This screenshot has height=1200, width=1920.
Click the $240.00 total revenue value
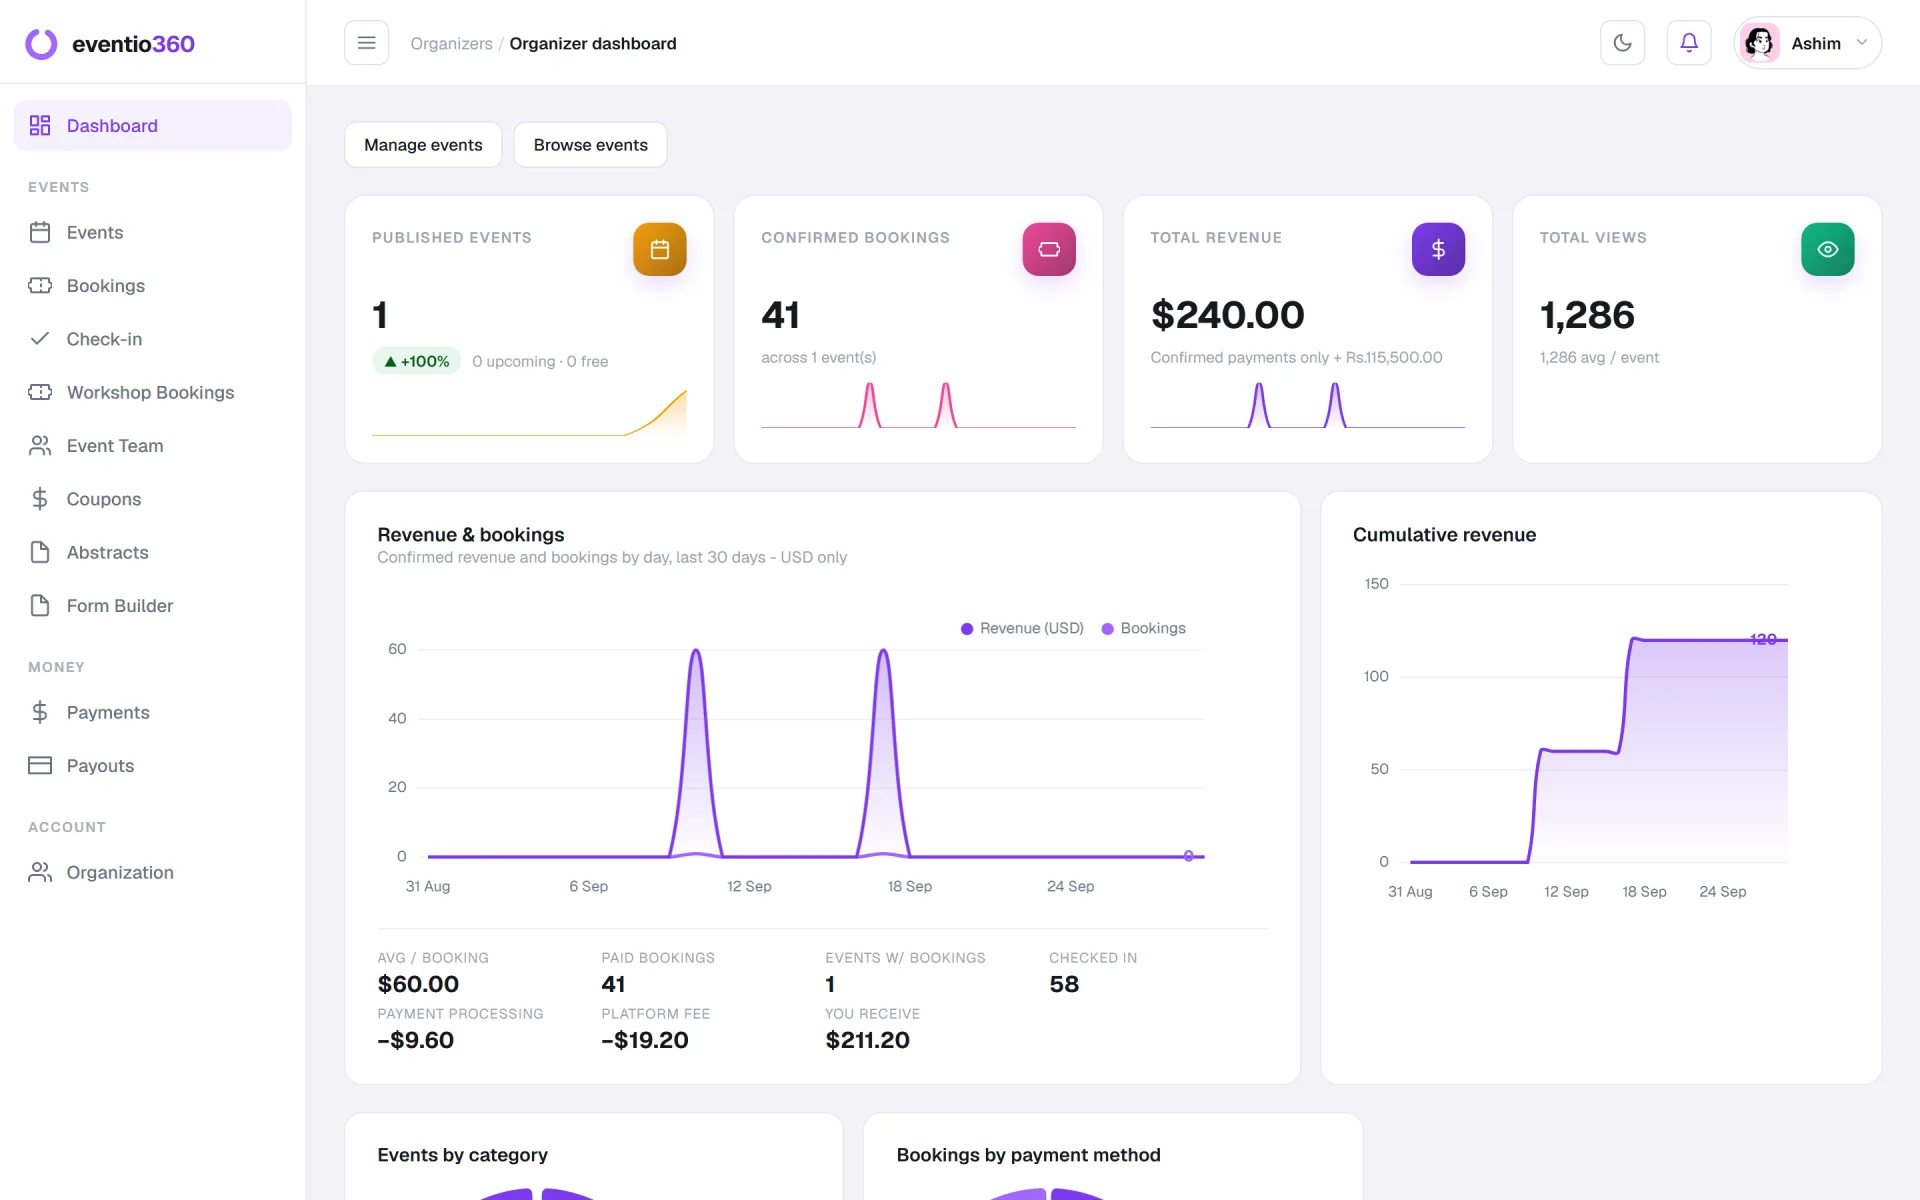click(1227, 315)
